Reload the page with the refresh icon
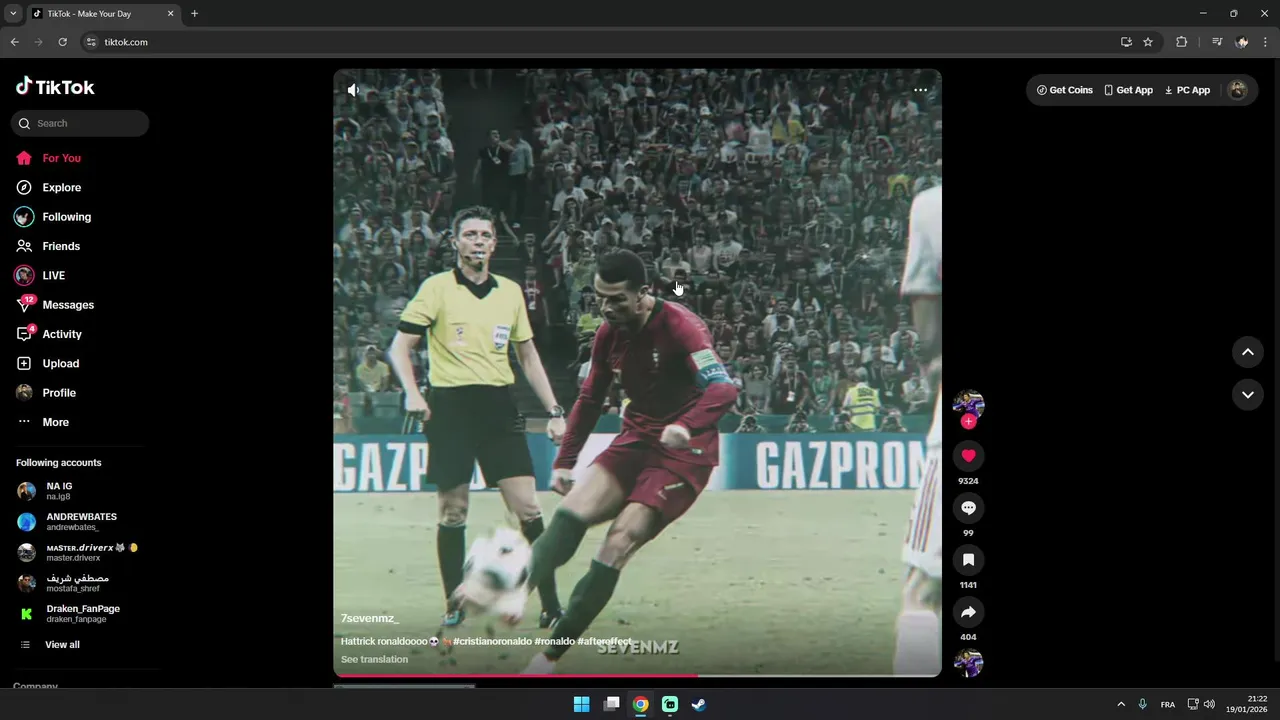The height and width of the screenshot is (720, 1280). pyautogui.click(x=62, y=42)
